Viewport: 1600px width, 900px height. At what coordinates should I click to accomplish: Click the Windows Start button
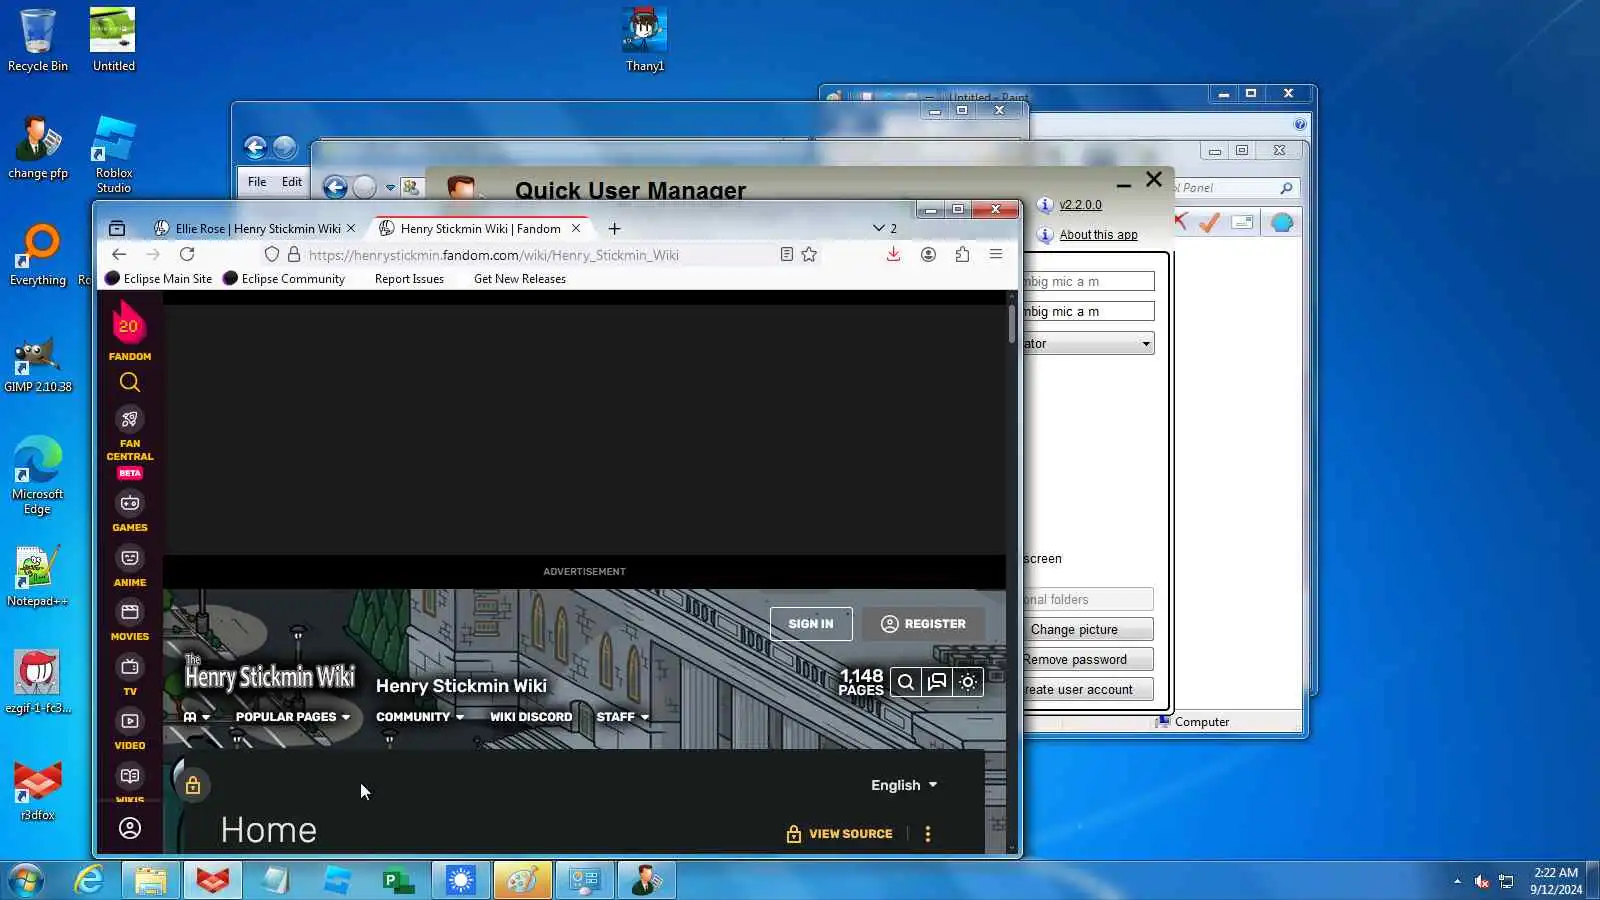(x=27, y=880)
